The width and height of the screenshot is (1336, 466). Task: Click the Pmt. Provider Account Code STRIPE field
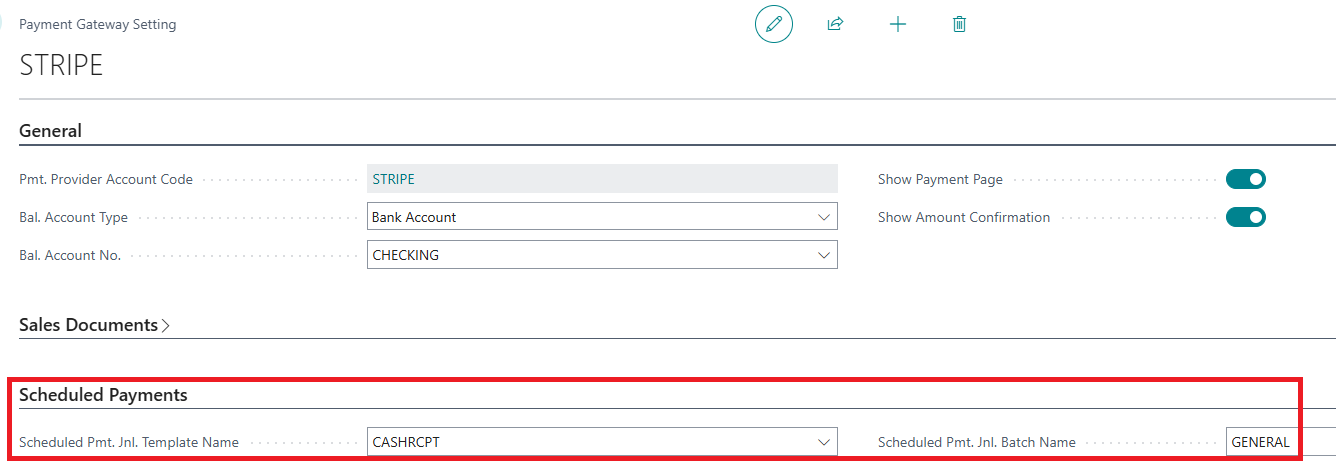pyautogui.click(x=602, y=179)
